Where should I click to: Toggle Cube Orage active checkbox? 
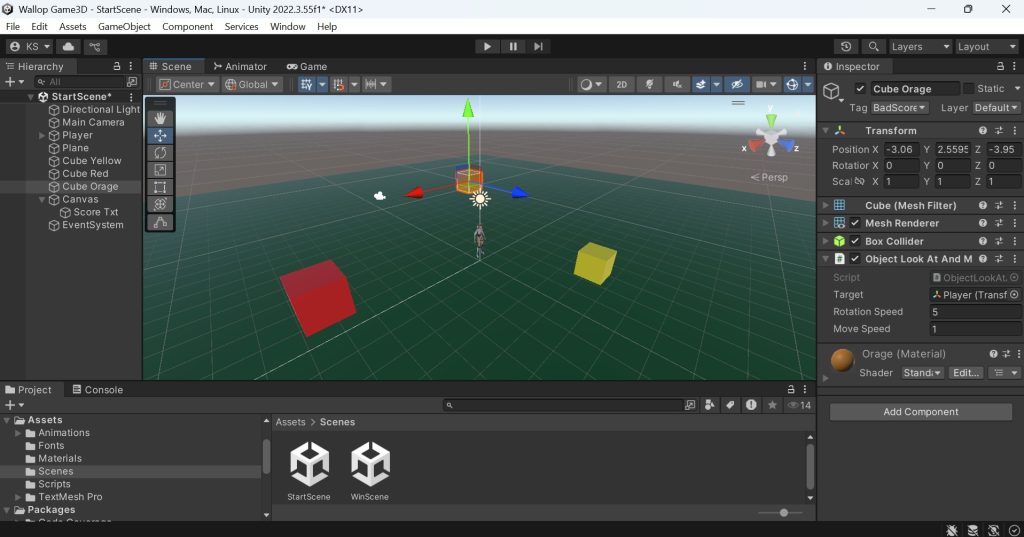point(860,89)
